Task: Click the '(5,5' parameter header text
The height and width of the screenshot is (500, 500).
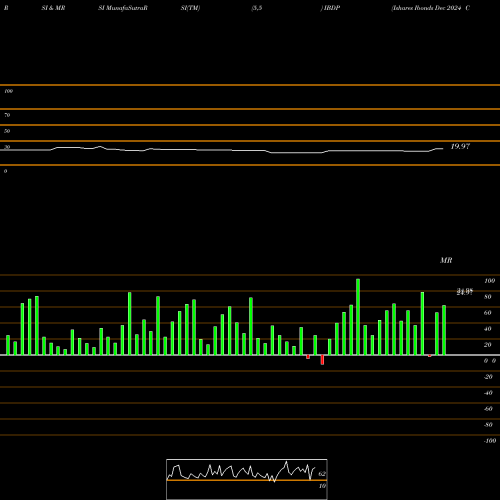Action: coord(257,8)
